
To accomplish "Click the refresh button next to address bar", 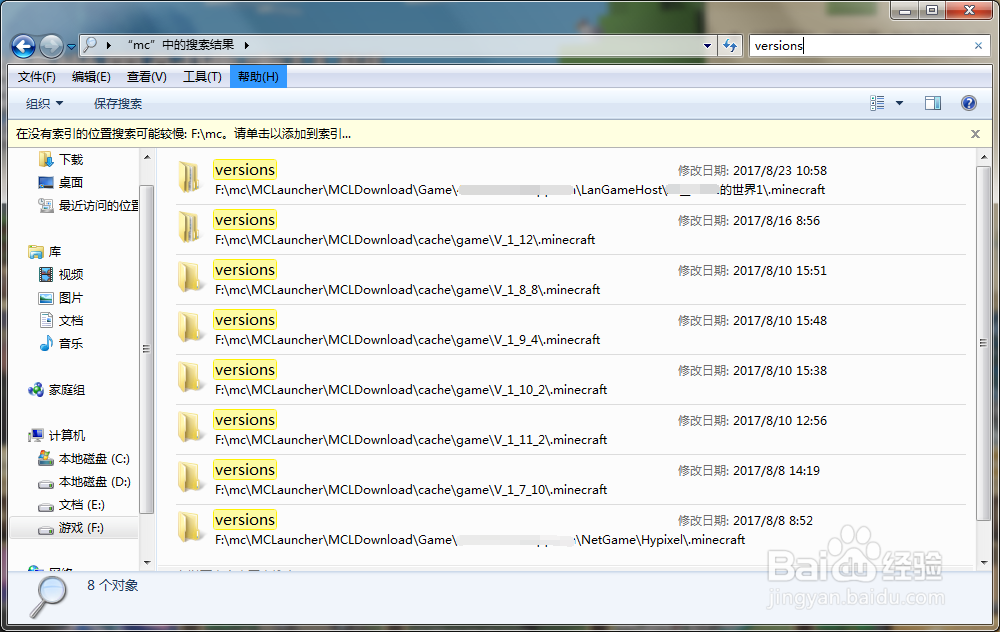I will pyautogui.click(x=730, y=46).
